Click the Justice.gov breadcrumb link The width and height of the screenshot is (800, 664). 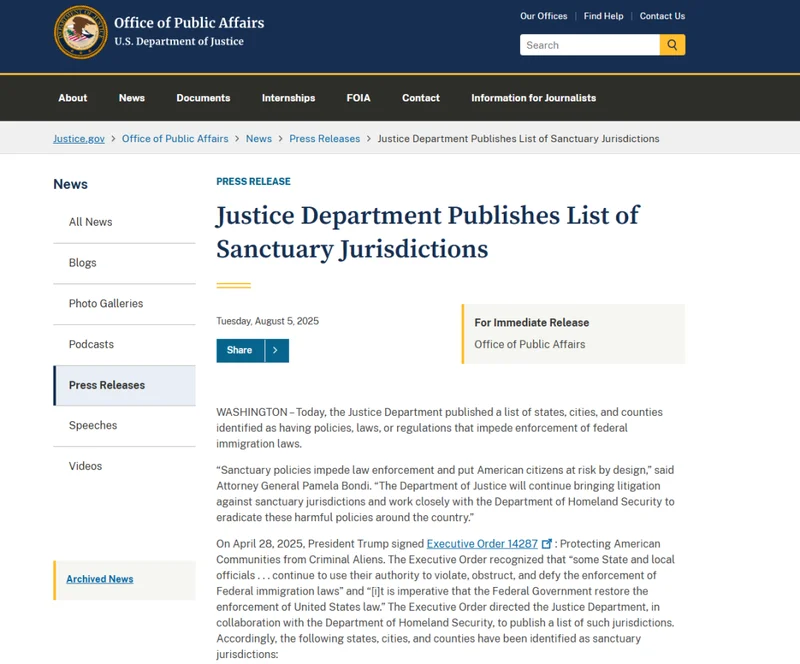79,139
